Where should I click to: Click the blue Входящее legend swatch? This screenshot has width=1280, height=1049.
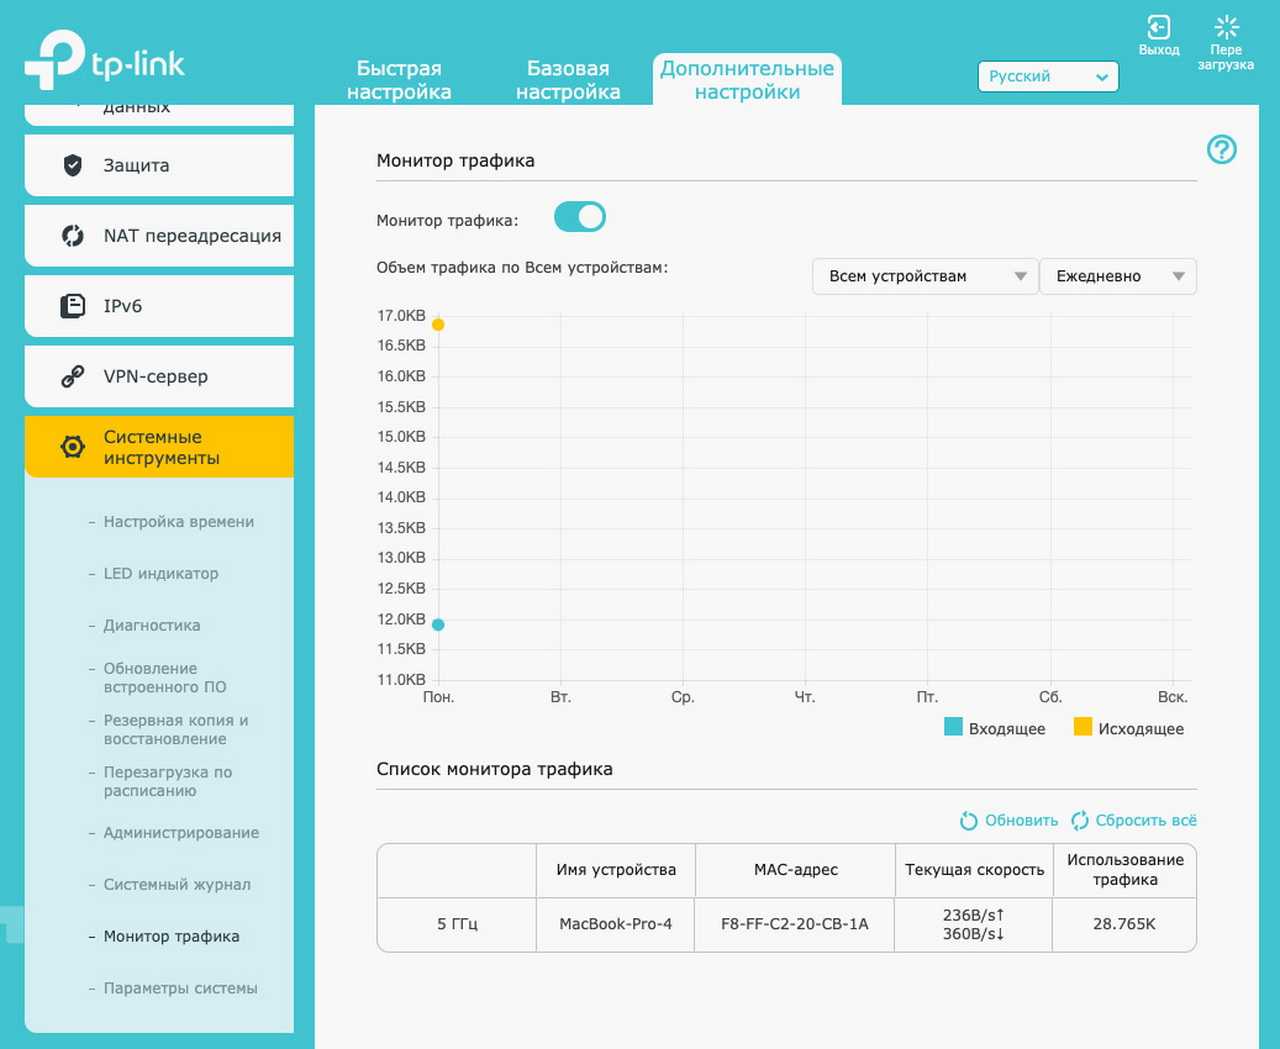pos(953,727)
